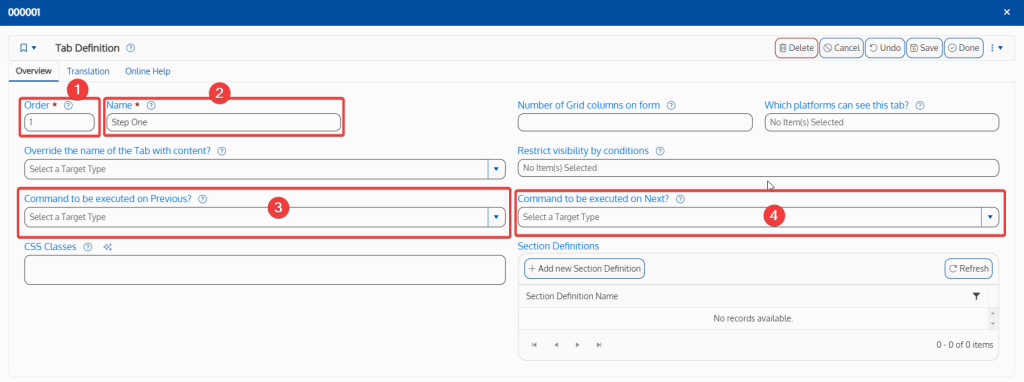Image resolution: width=1024 pixels, height=382 pixels.
Task: Focus the CSS Classes text area
Action: click(264, 270)
